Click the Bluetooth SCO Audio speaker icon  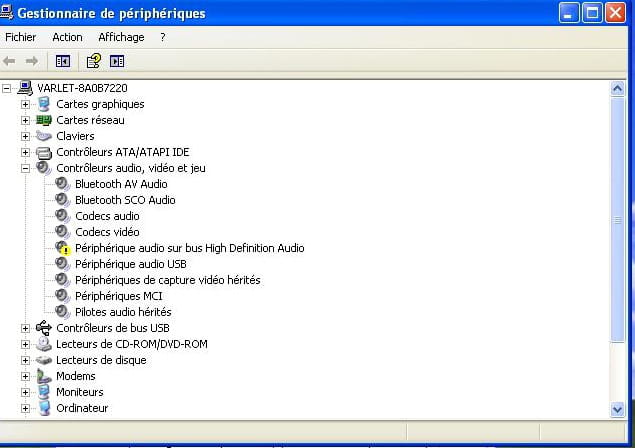pyautogui.click(x=62, y=200)
